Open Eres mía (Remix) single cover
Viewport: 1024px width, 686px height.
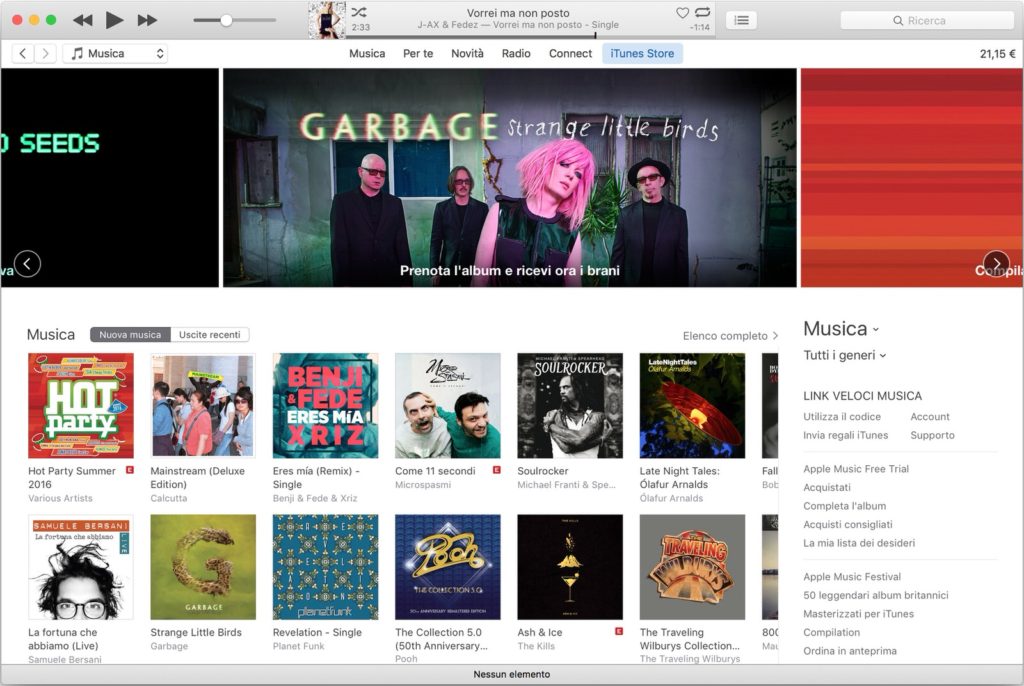click(x=325, y=406)
